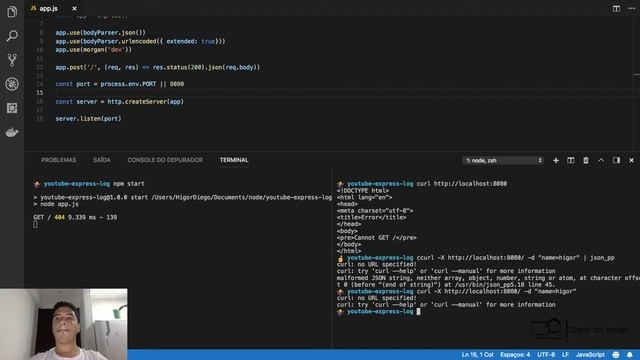This screenshot has width=640, height=360.
Task: Click the app.use(morgan('dev')) line
Action: click(x=93, y=50)
